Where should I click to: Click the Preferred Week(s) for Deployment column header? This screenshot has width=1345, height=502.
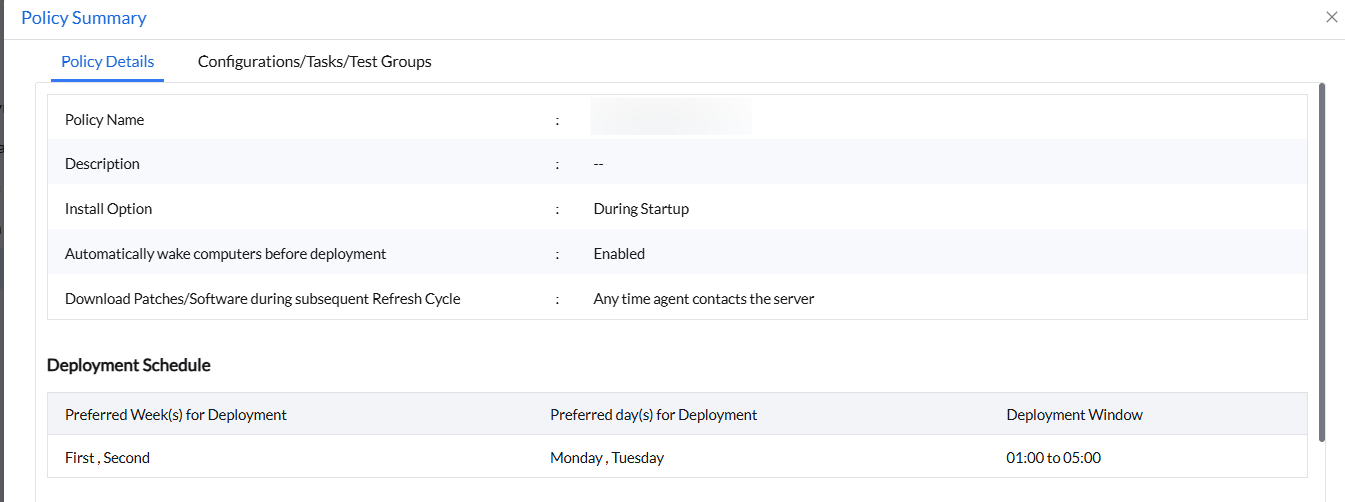(x=175, y=415)
